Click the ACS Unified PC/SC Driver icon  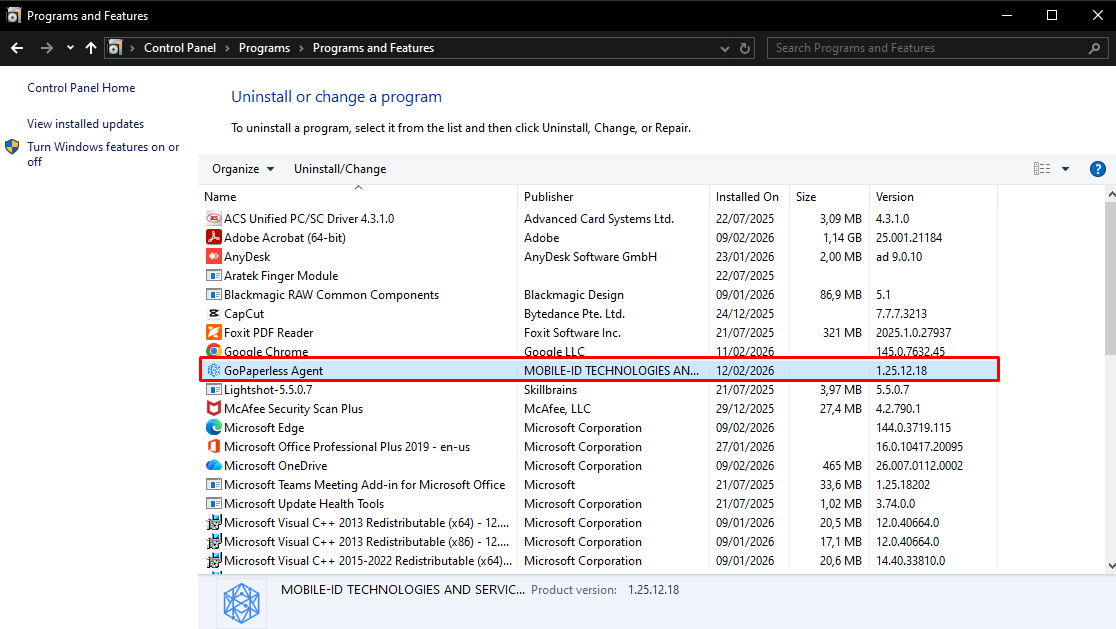[214, 218]
